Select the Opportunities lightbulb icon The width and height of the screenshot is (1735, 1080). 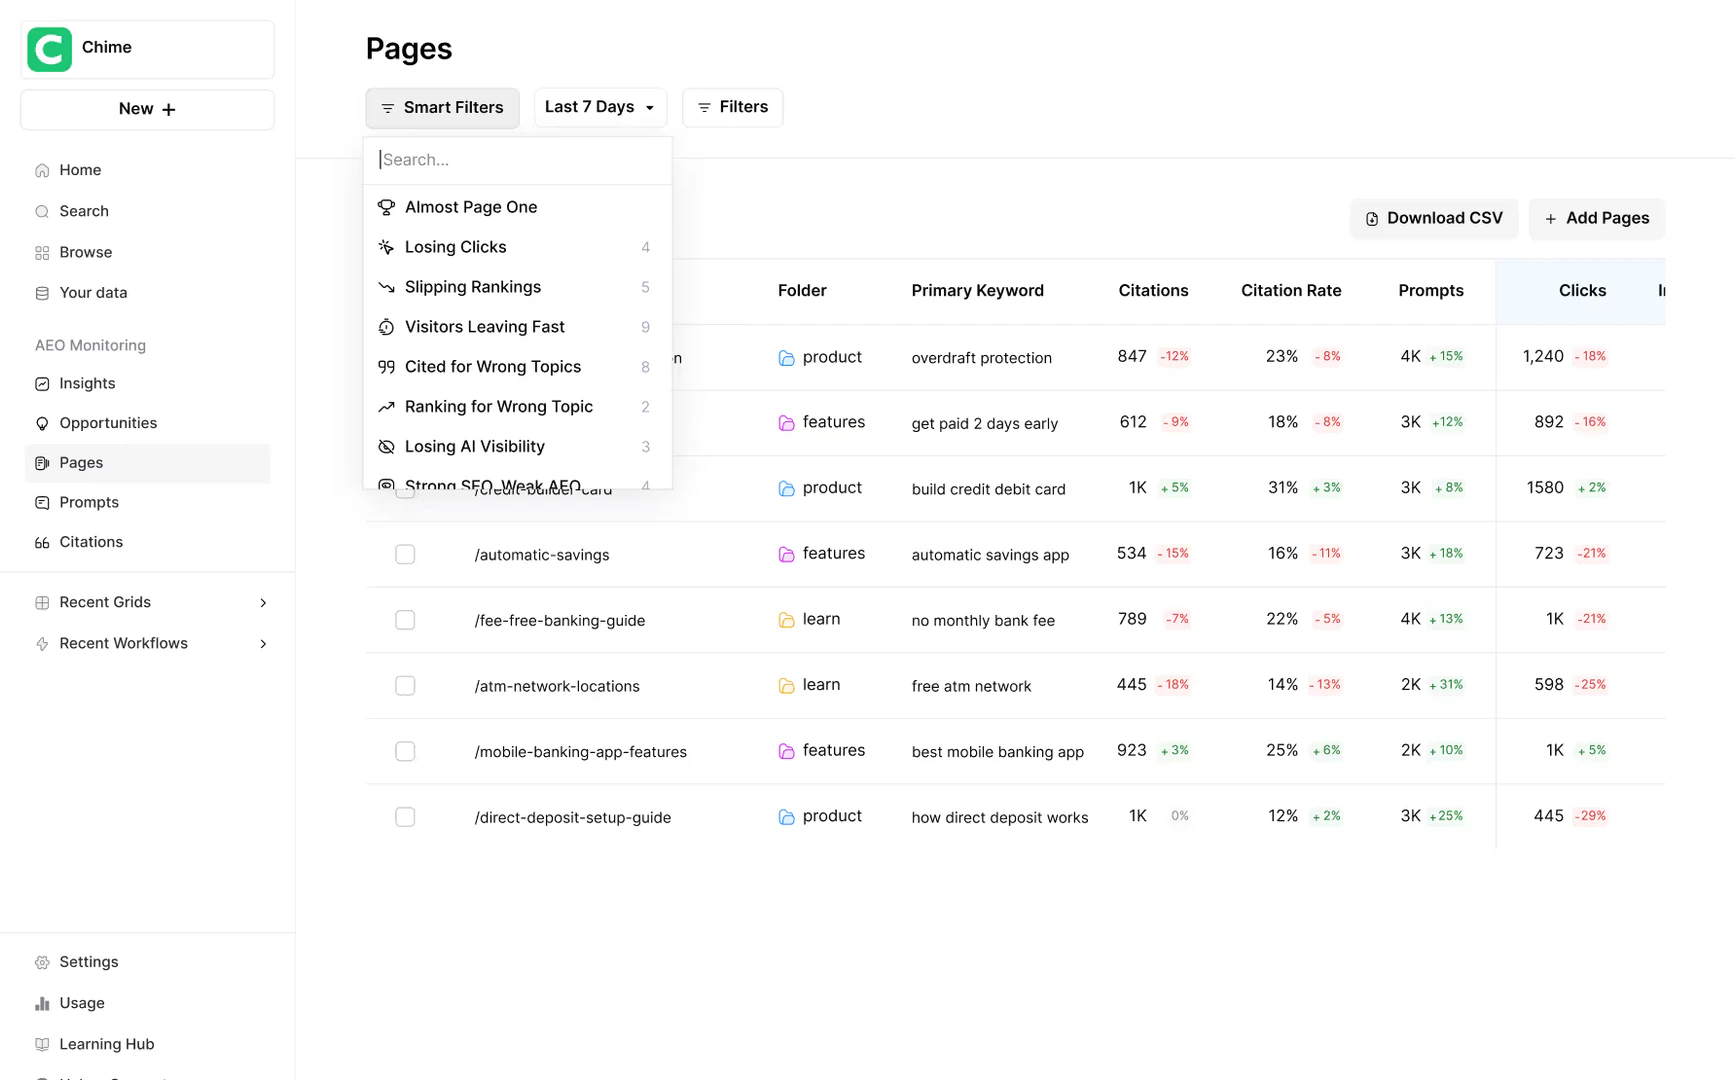coord(41,423)
